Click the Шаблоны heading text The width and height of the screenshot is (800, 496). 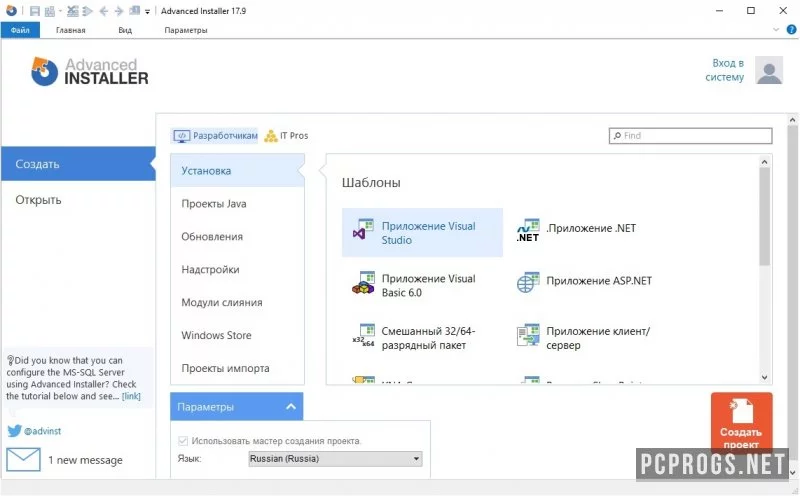[x=371, y=183]
